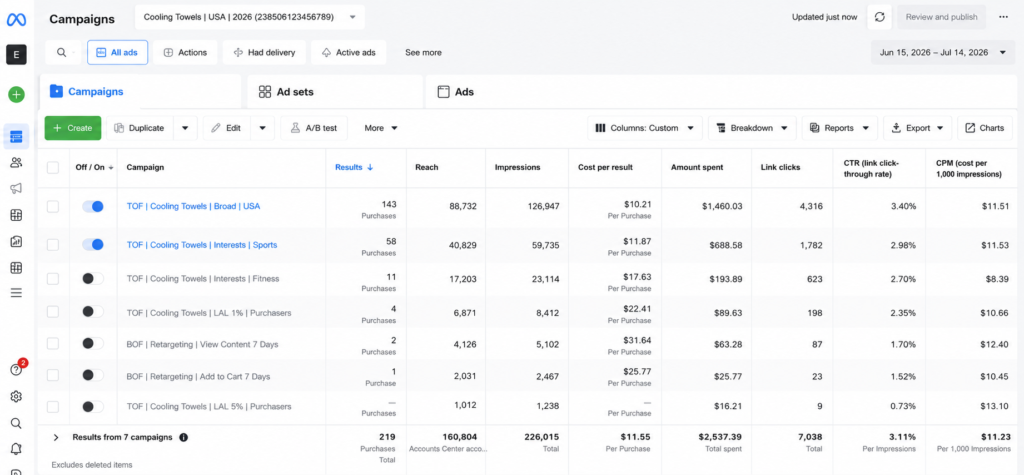The width and height of the screenshot is (1024, 475).
Task: Apply the Had delivery filter
Action: (x=263, y=52)
